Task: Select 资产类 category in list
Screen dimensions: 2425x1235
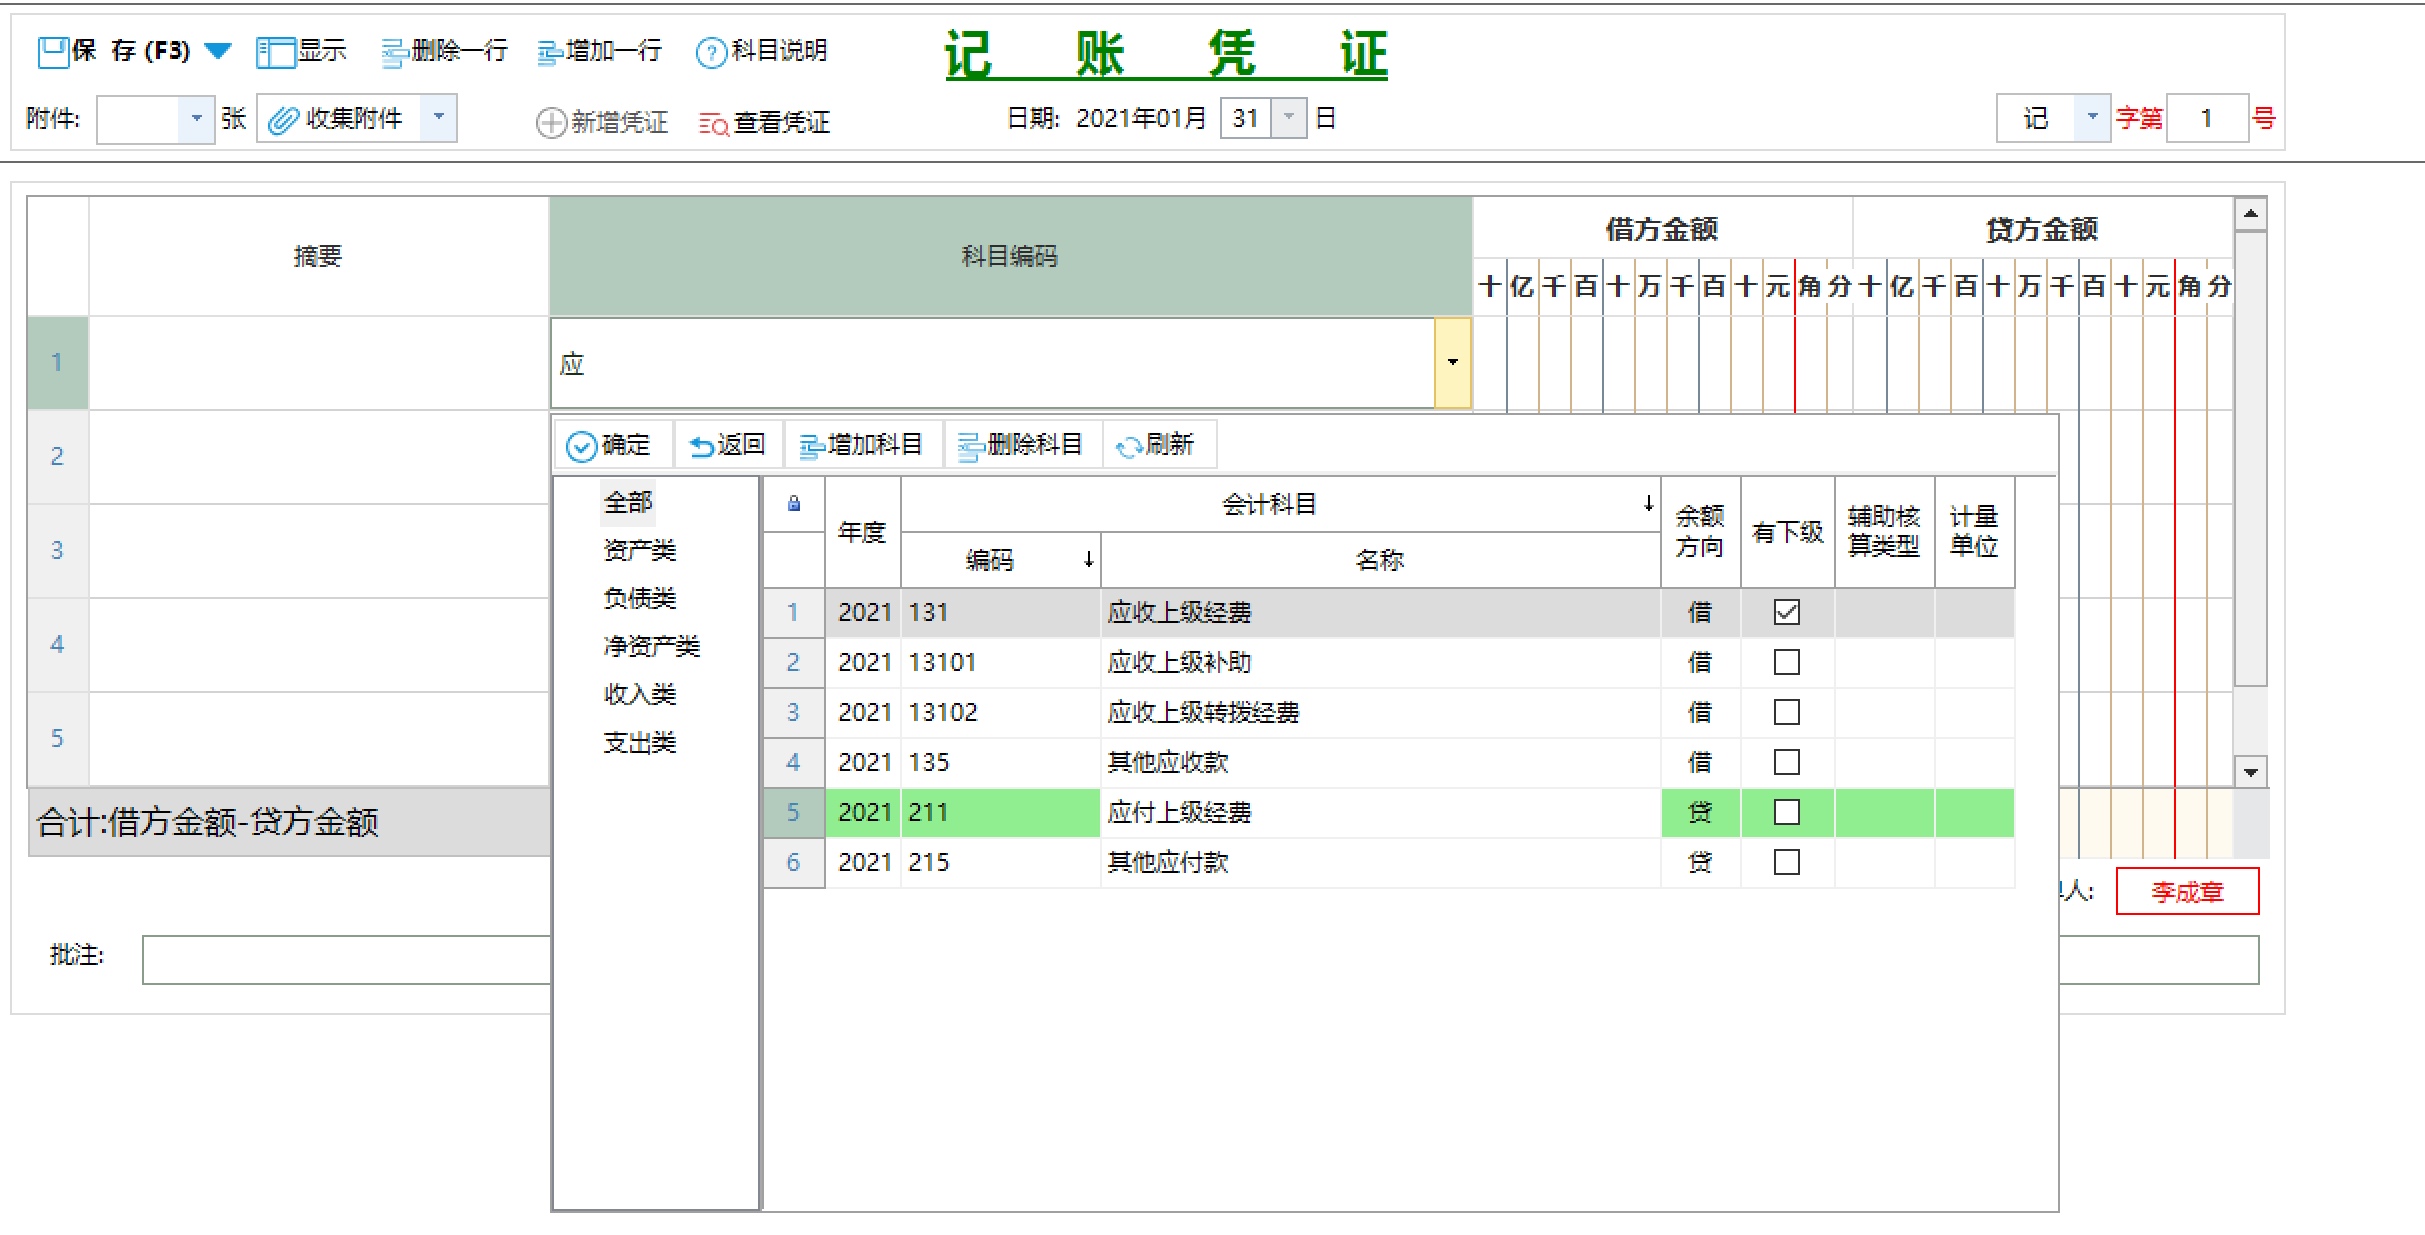Action: point(639,550)
